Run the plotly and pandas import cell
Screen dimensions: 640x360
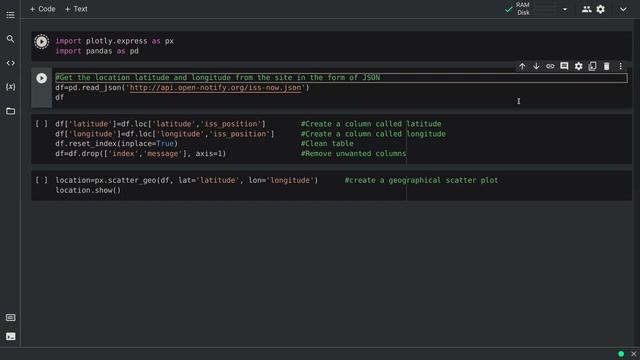(x=41, y=42)
